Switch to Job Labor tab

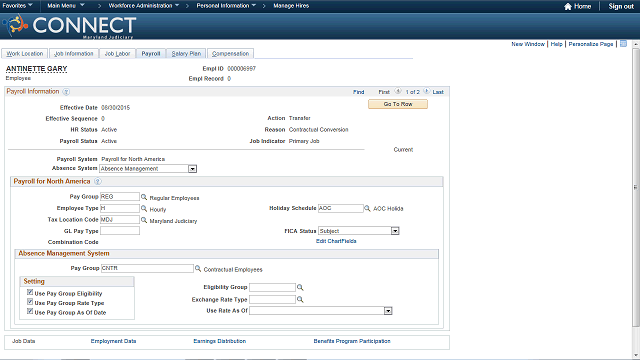117,53
